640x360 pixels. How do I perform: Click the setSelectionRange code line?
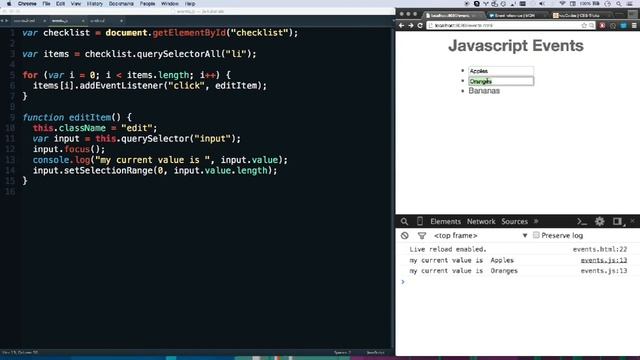[x=155, y=170]
